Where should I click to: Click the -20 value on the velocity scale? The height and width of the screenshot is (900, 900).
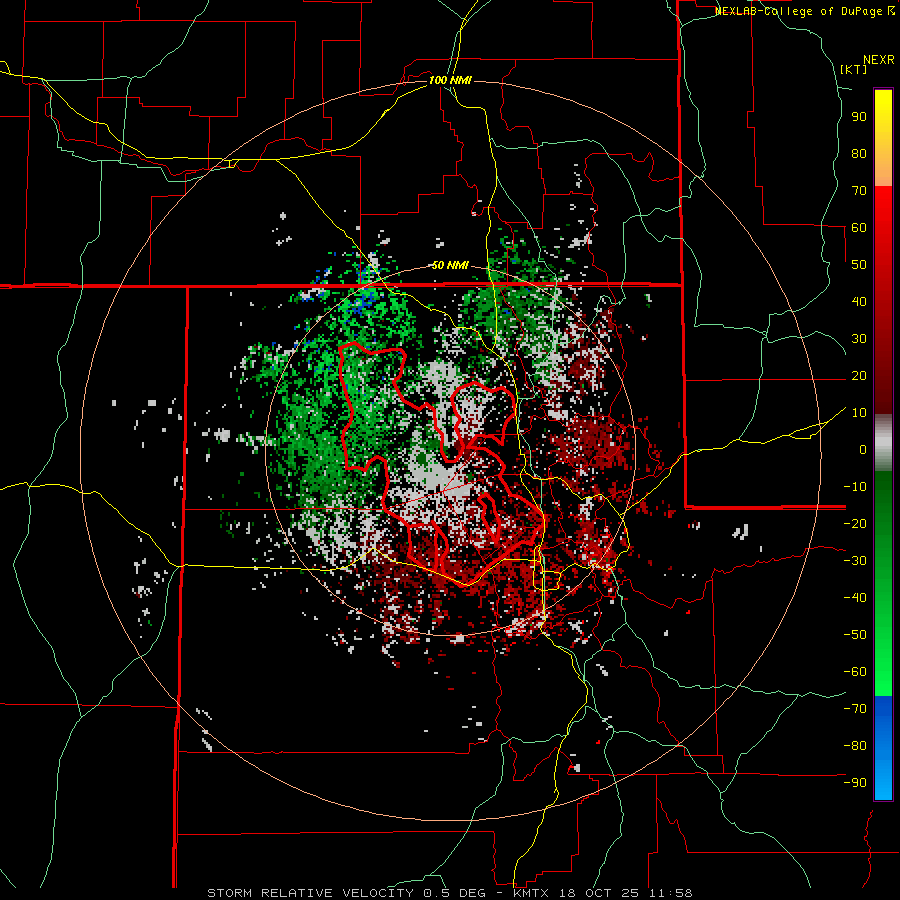tap(855, 523)
